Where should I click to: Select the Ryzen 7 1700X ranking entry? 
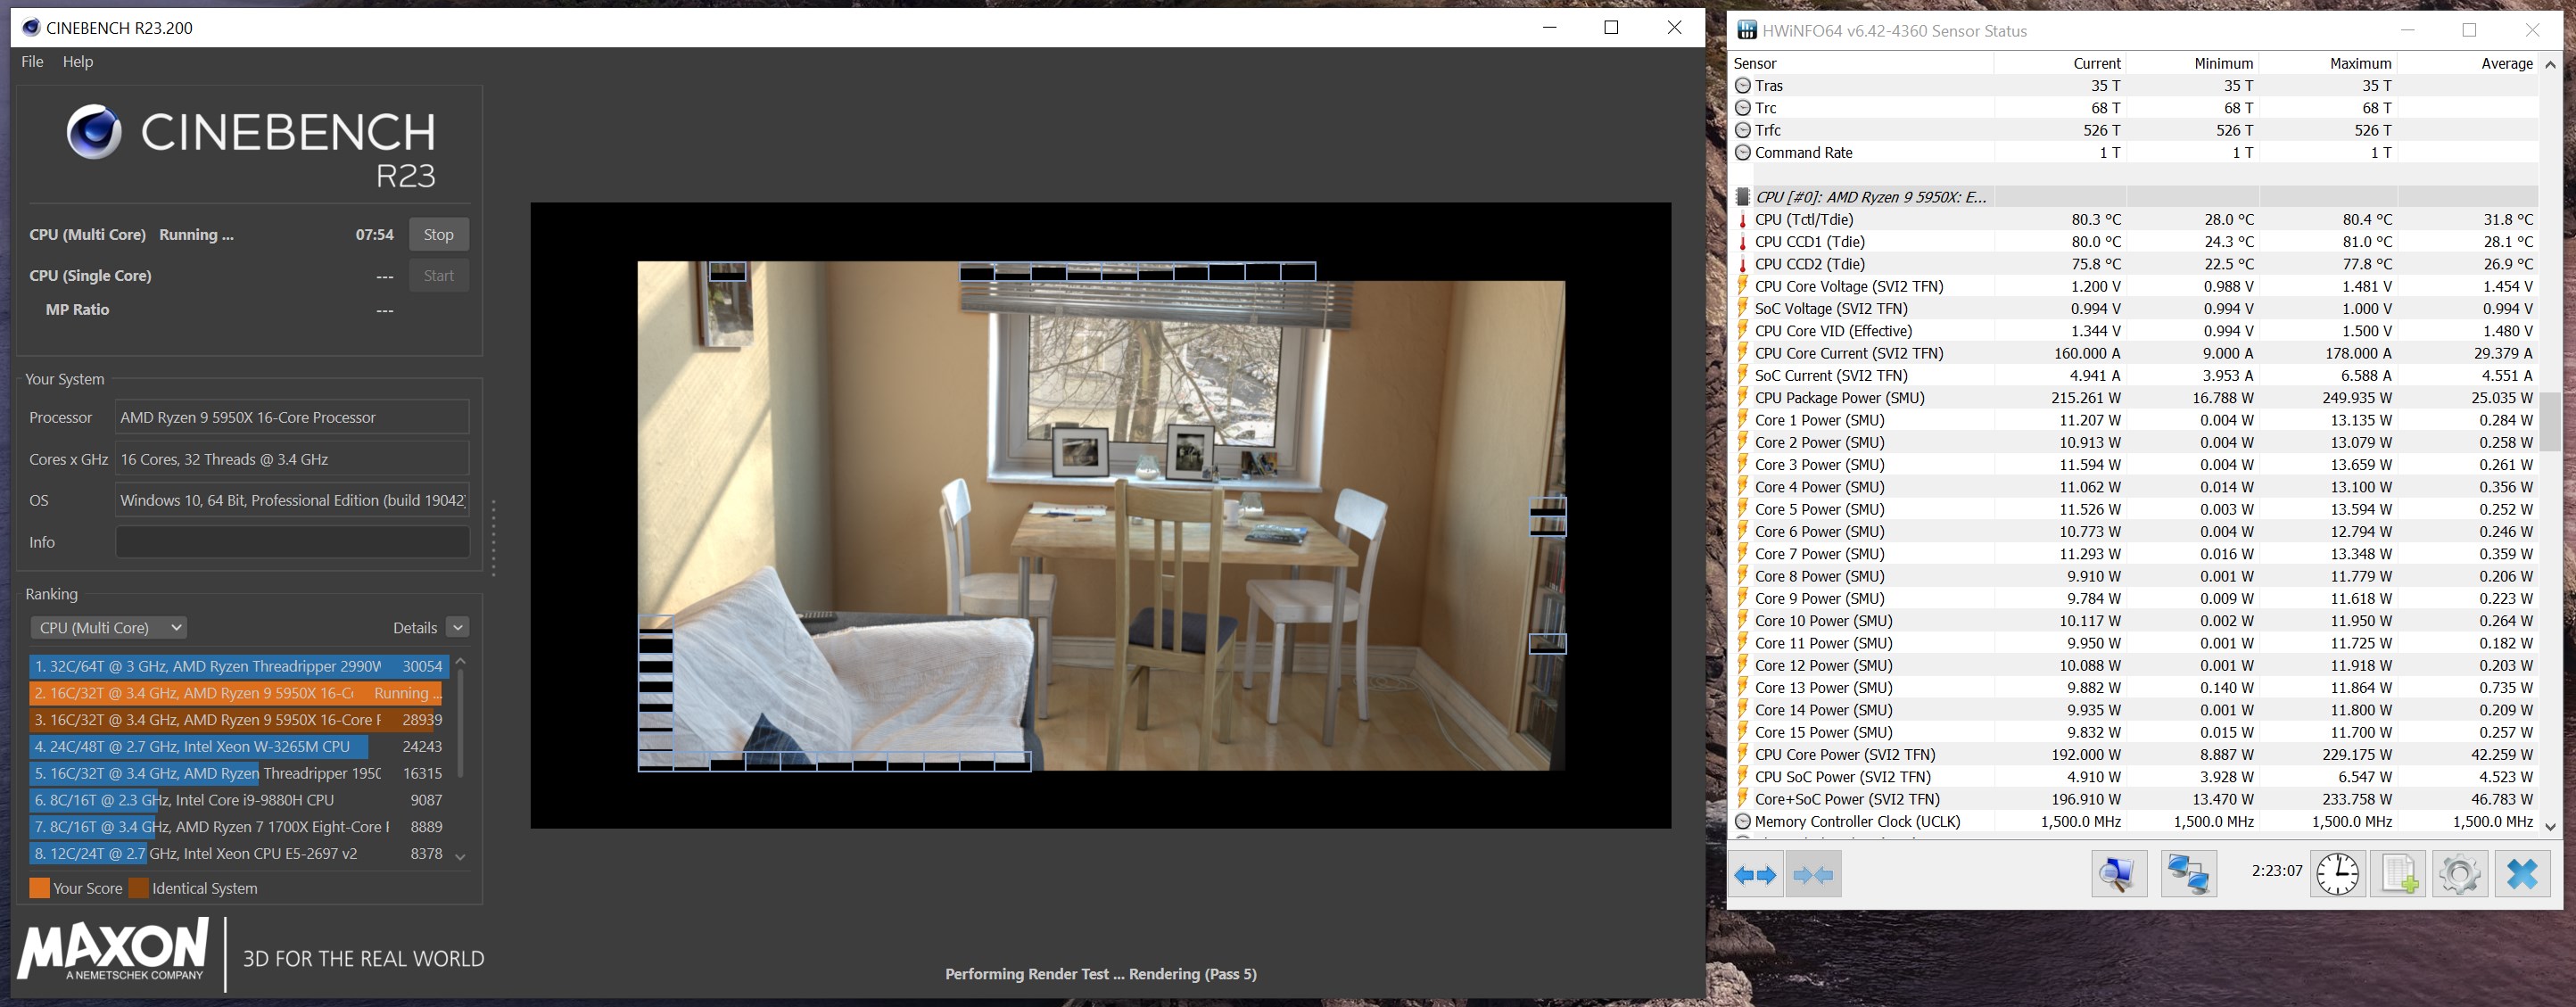tap(238, 827)
